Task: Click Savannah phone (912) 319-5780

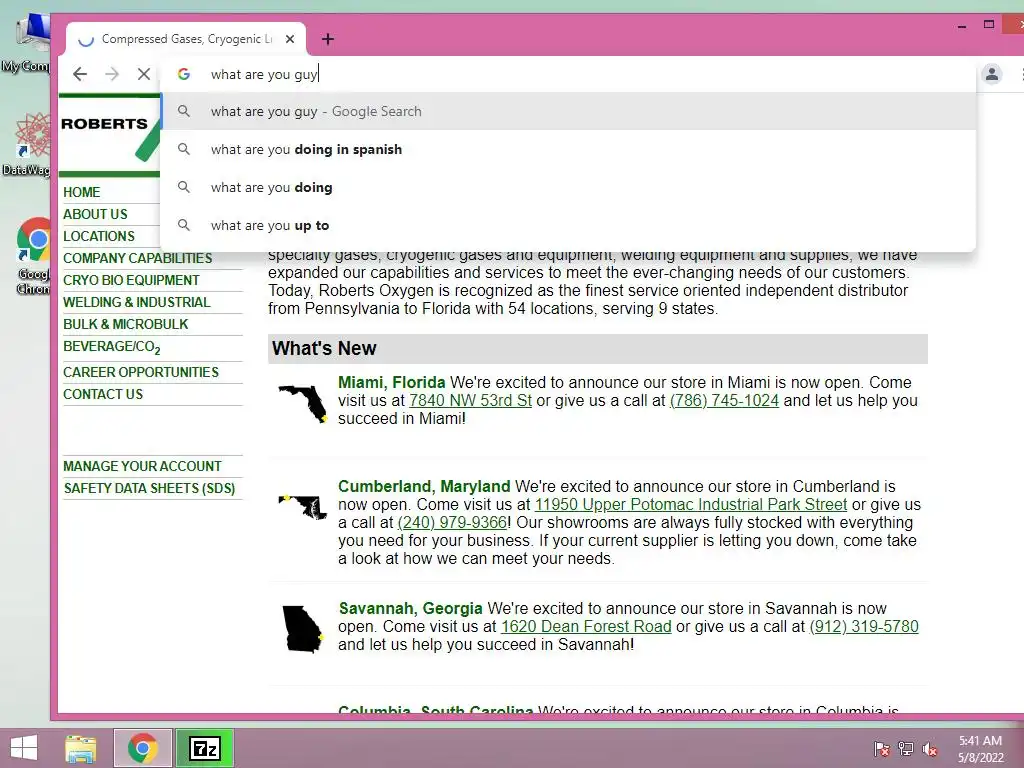Action: pyautogui.click(x=863, y=626)
